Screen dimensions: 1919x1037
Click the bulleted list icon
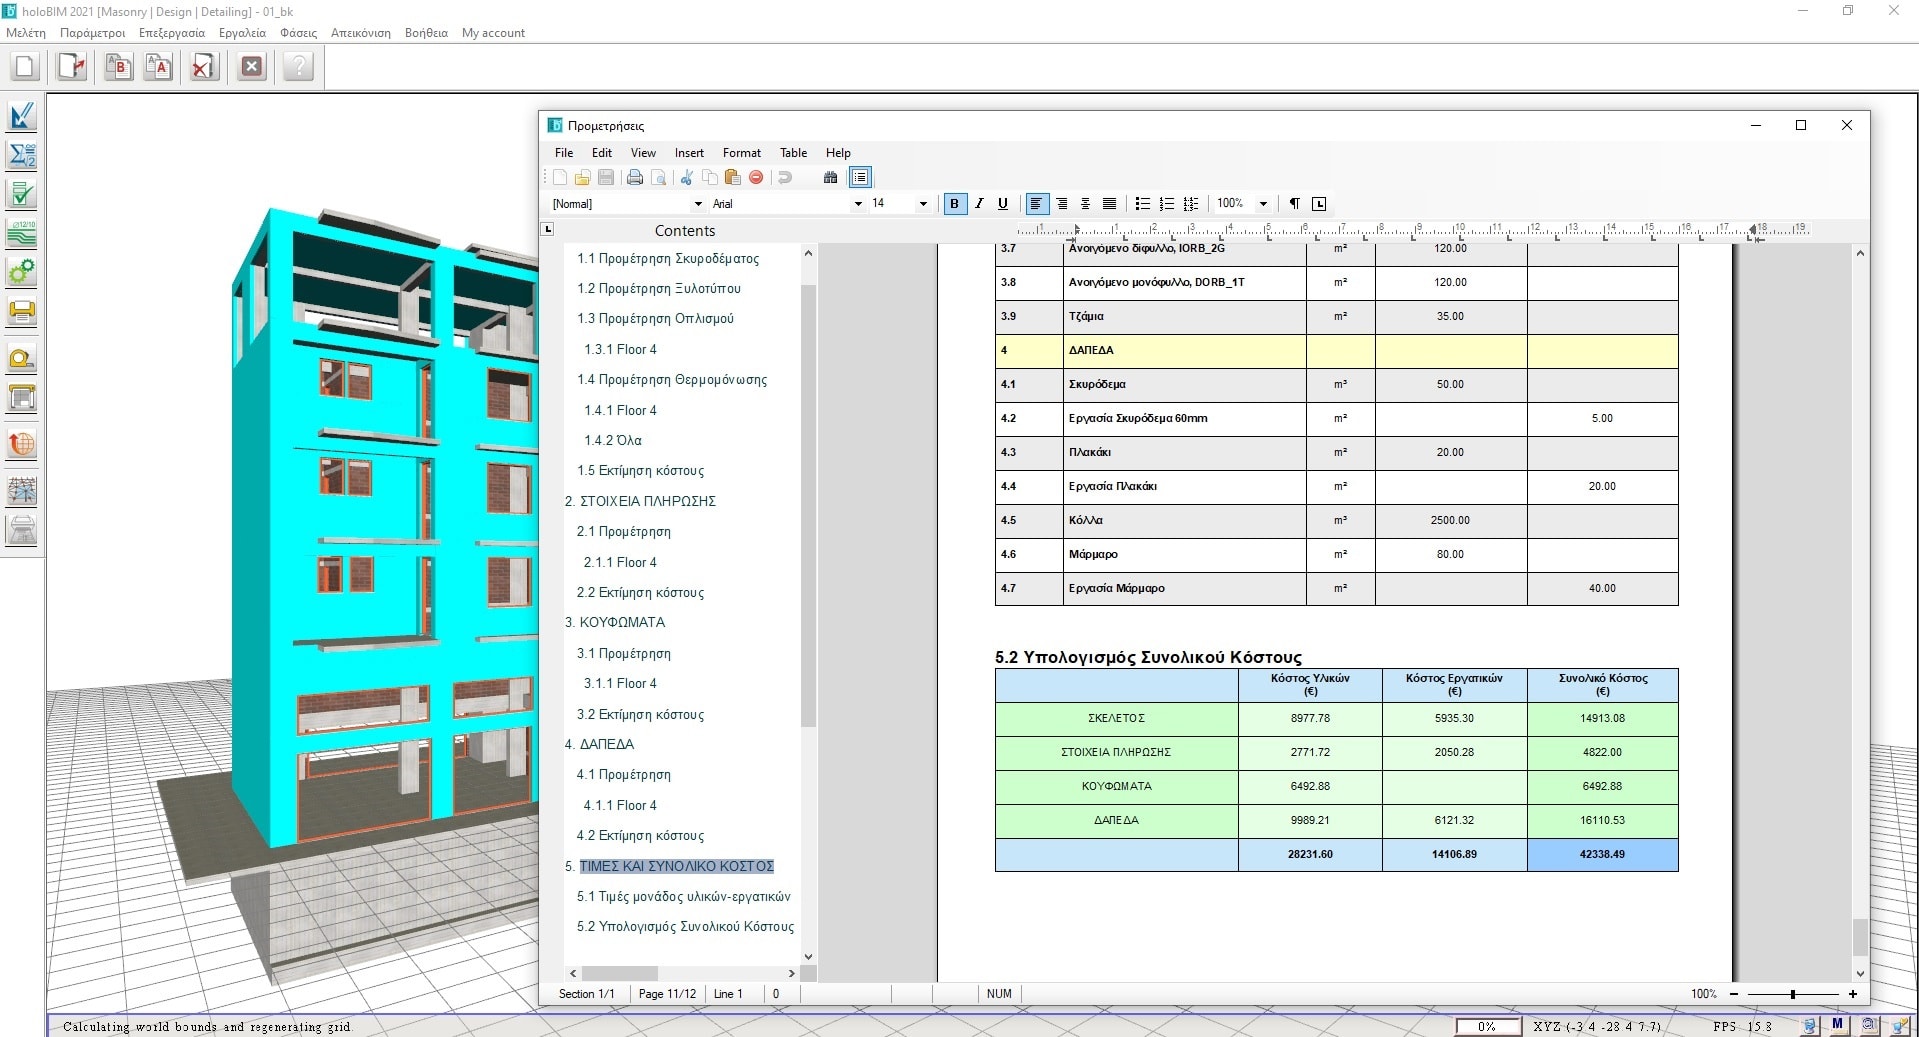(1142, 203)
